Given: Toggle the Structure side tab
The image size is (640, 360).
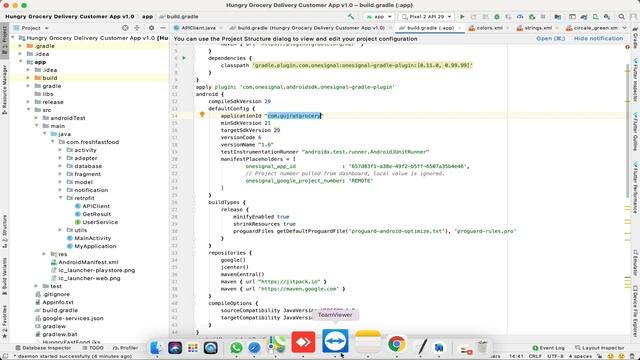Looking at the screenshot, I should pyautogui.click(x=4, y=232).
